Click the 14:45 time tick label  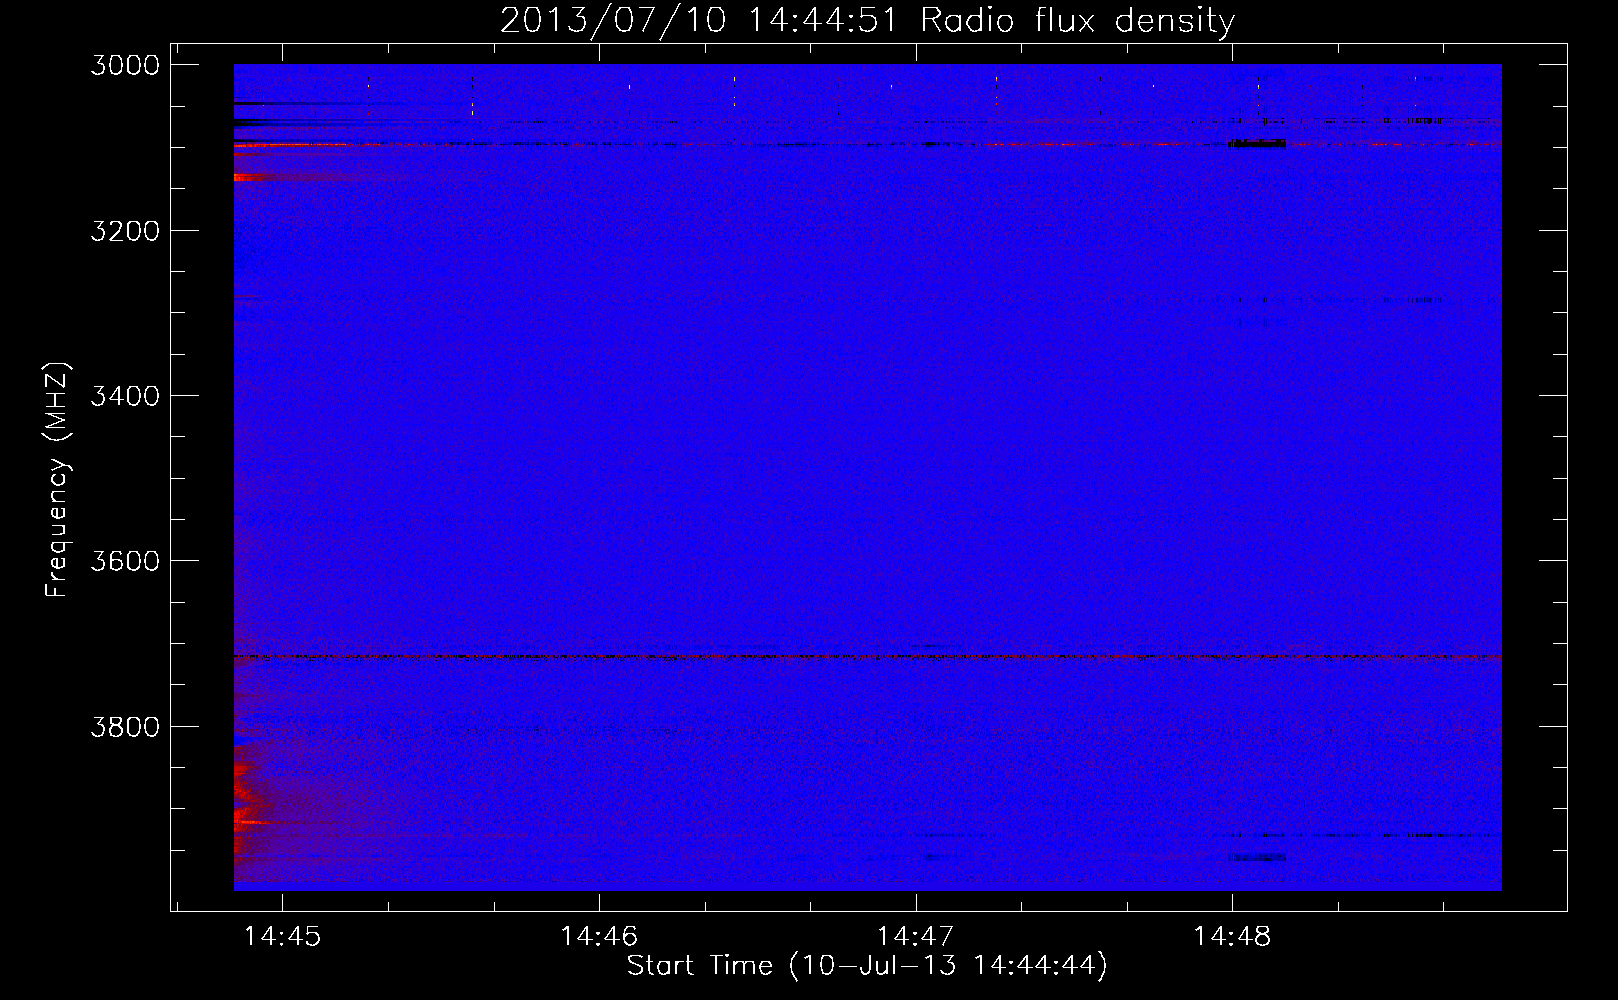283,936
